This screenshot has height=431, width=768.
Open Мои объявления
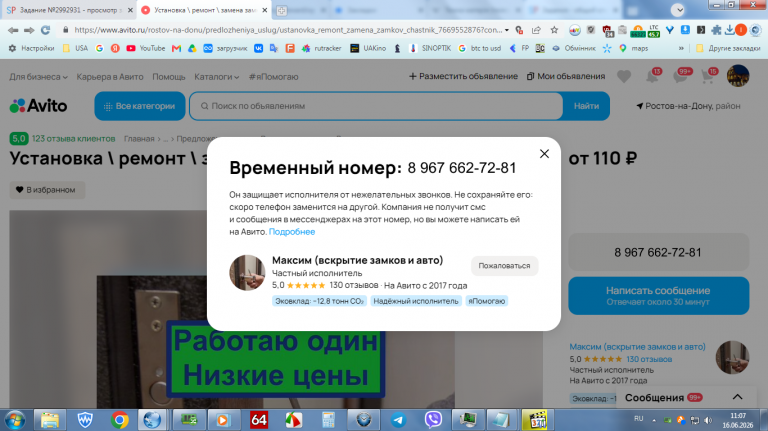pyautogui.click(x=566, y=76)
